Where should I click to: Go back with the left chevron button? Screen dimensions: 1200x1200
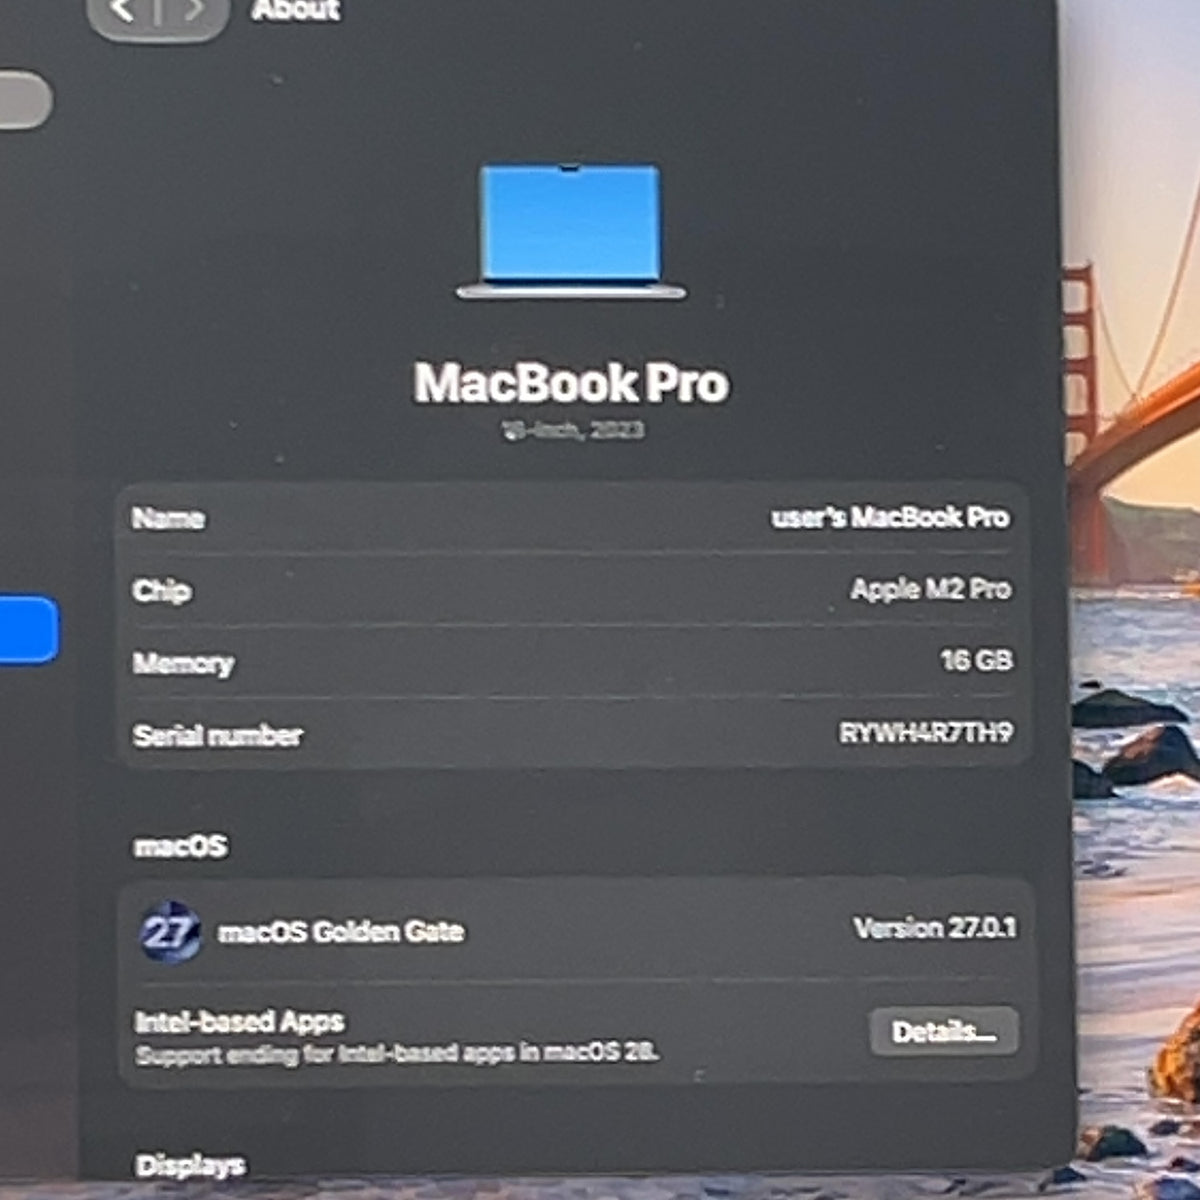point(123,10)
